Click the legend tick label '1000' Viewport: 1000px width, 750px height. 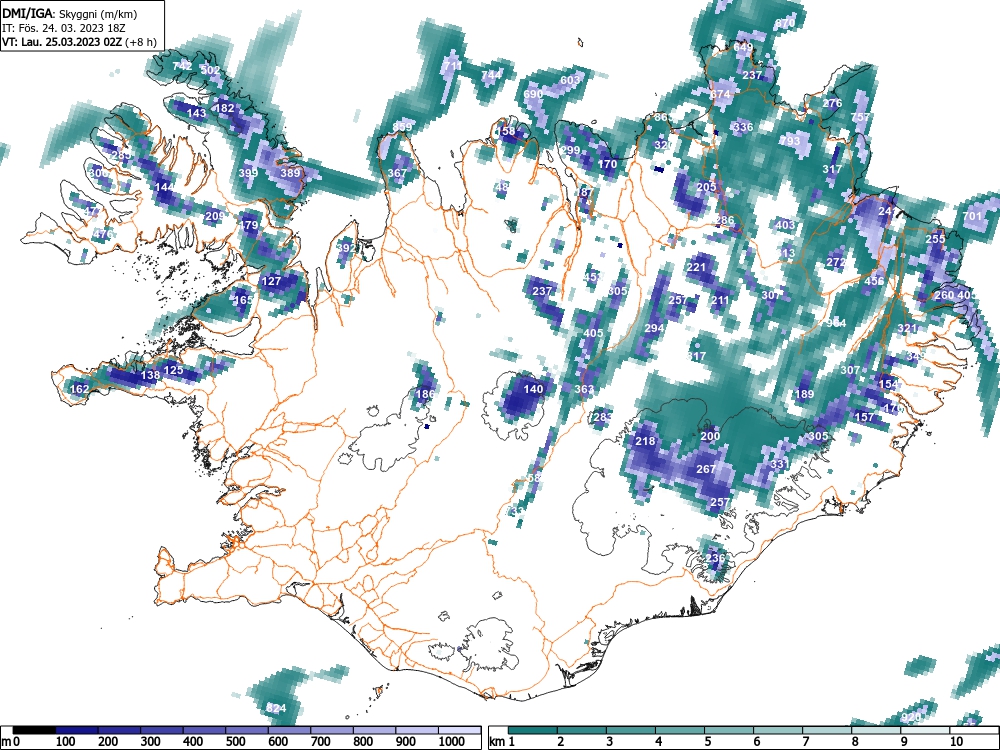(452, 742)
